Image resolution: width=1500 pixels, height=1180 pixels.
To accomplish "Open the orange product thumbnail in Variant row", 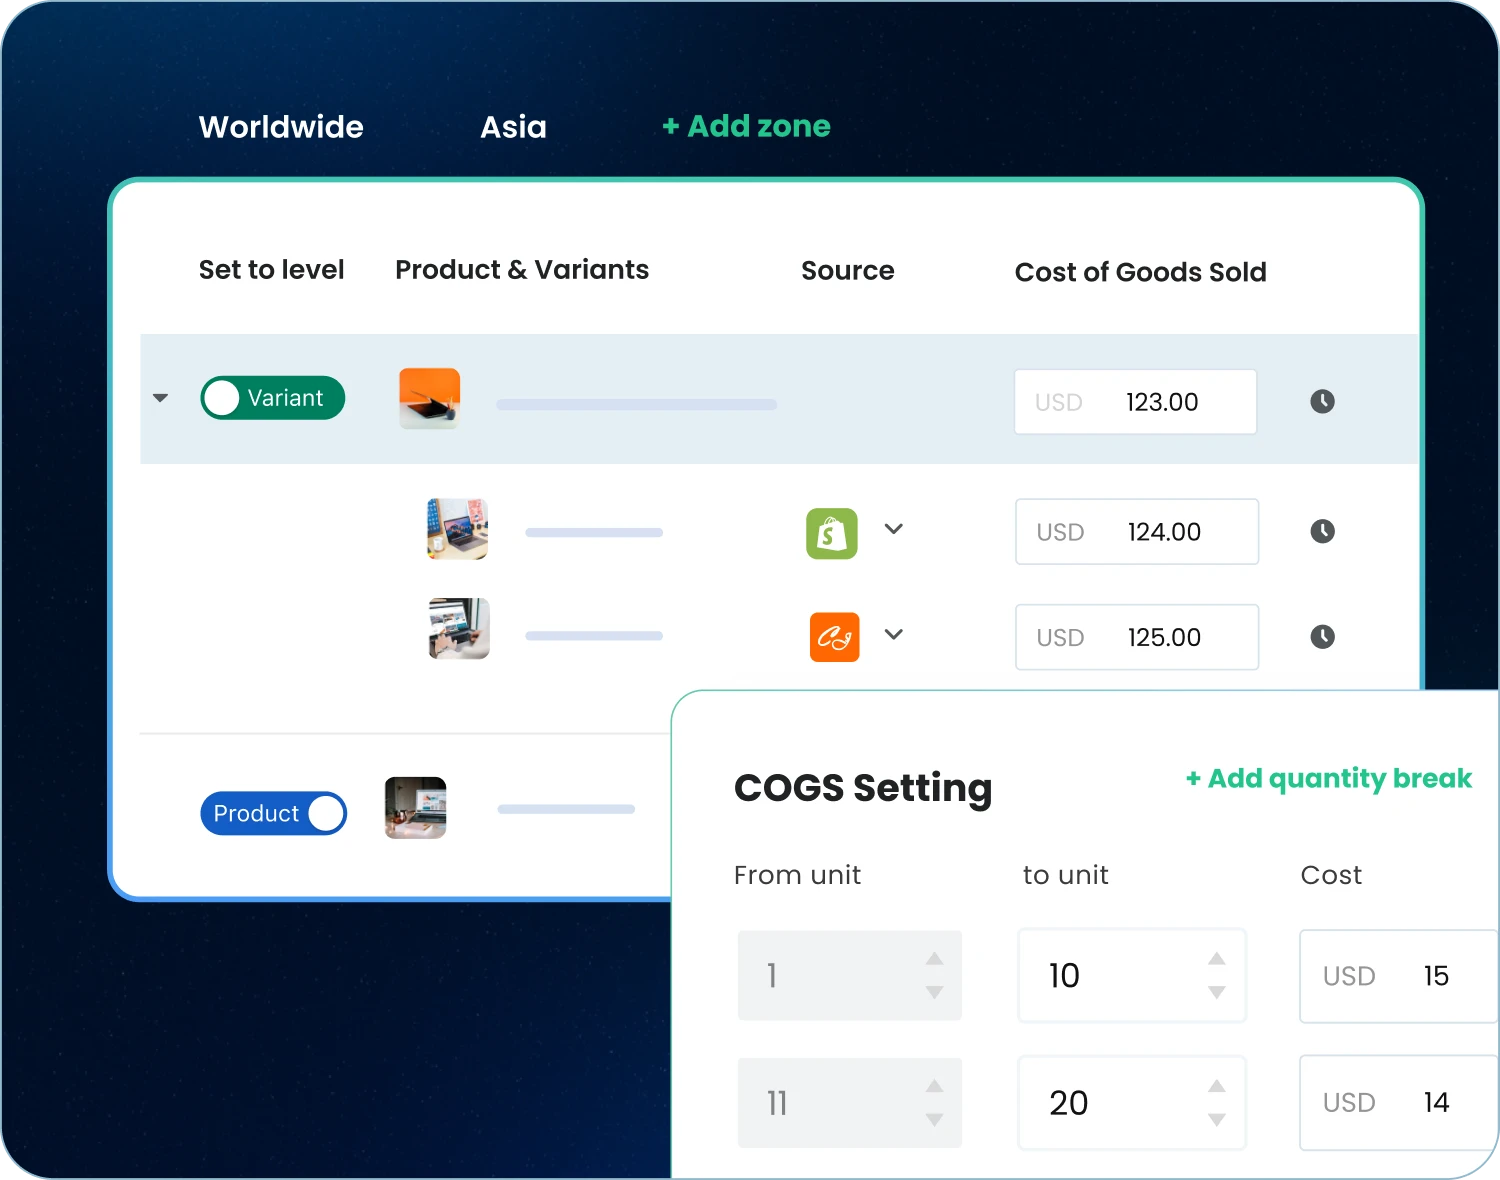I will tap(430, 398).
